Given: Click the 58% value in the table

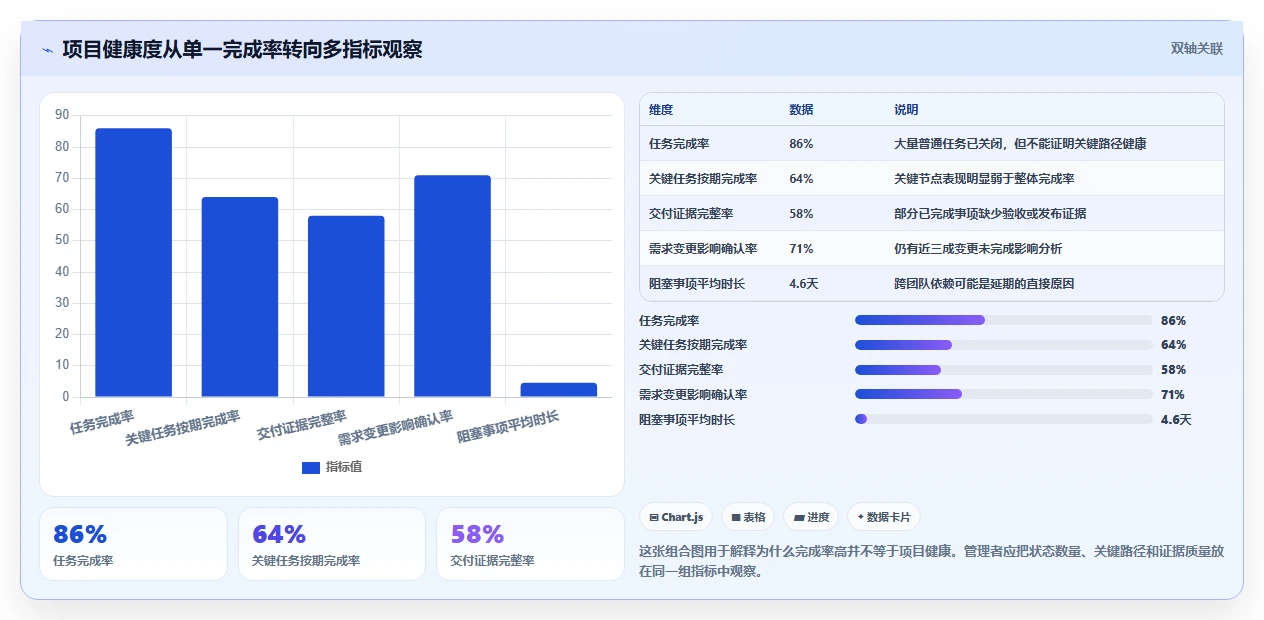Looking at the screenshot, I should 801,214.
